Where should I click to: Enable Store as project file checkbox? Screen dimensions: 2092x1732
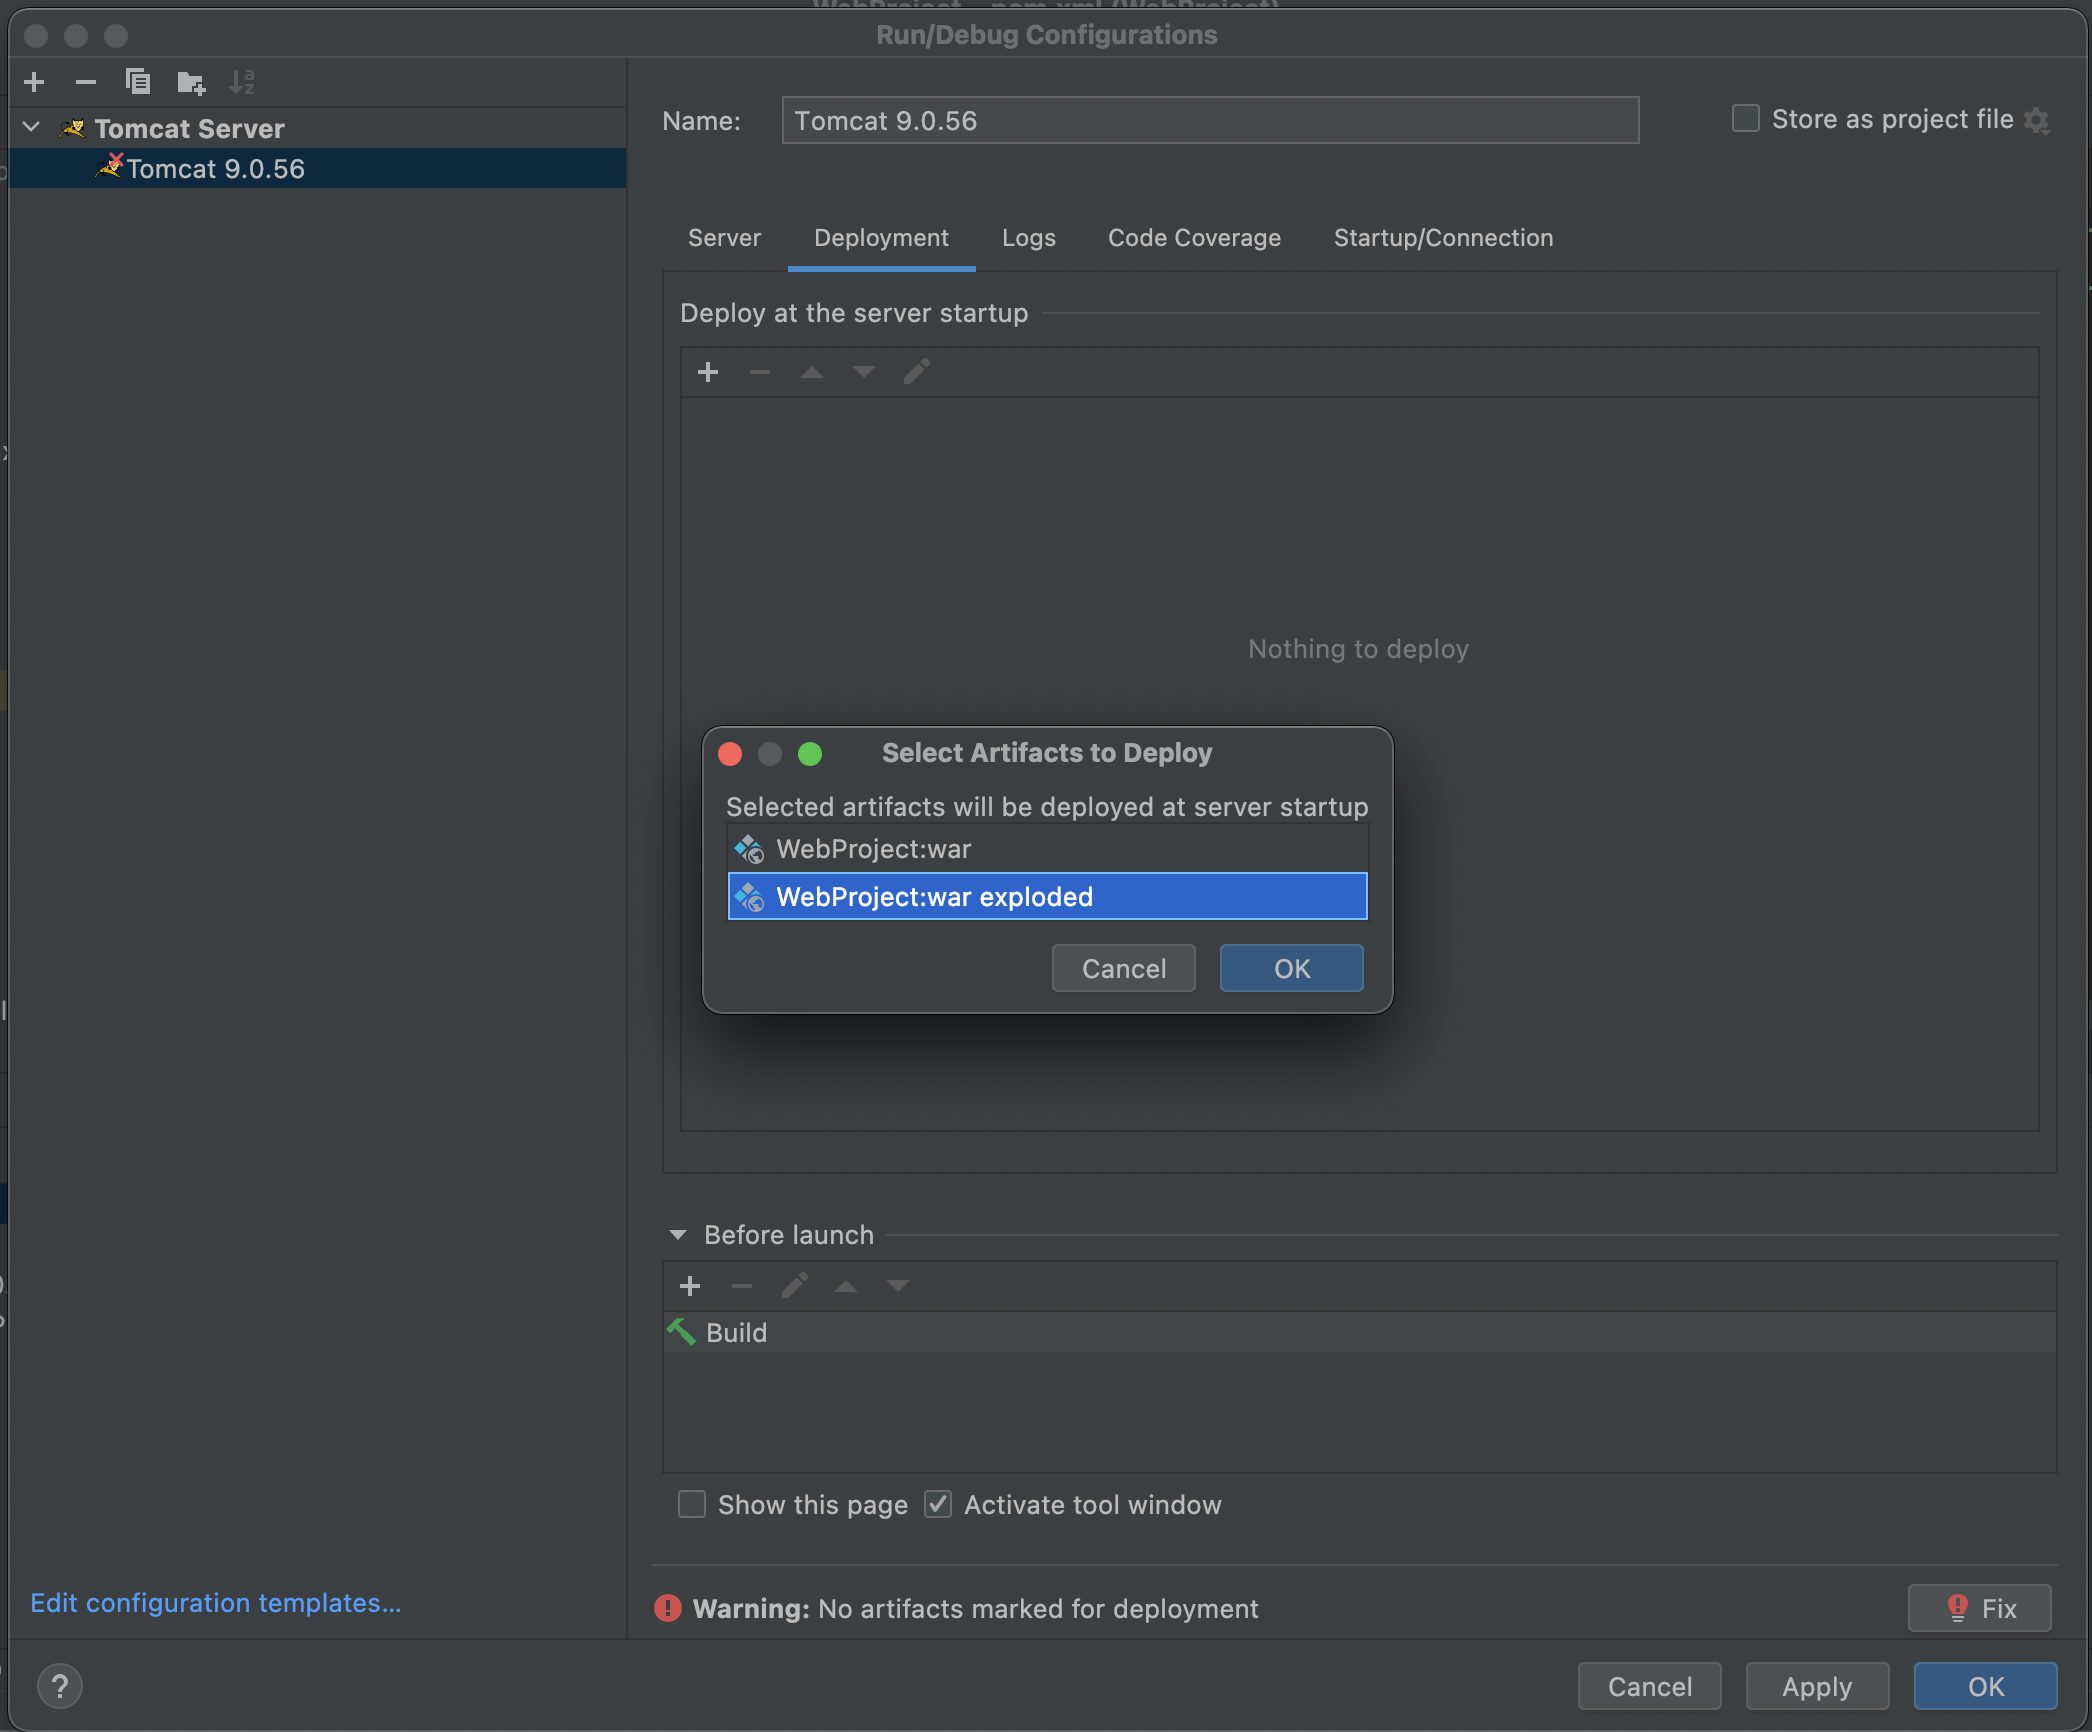click(1746, 119)
